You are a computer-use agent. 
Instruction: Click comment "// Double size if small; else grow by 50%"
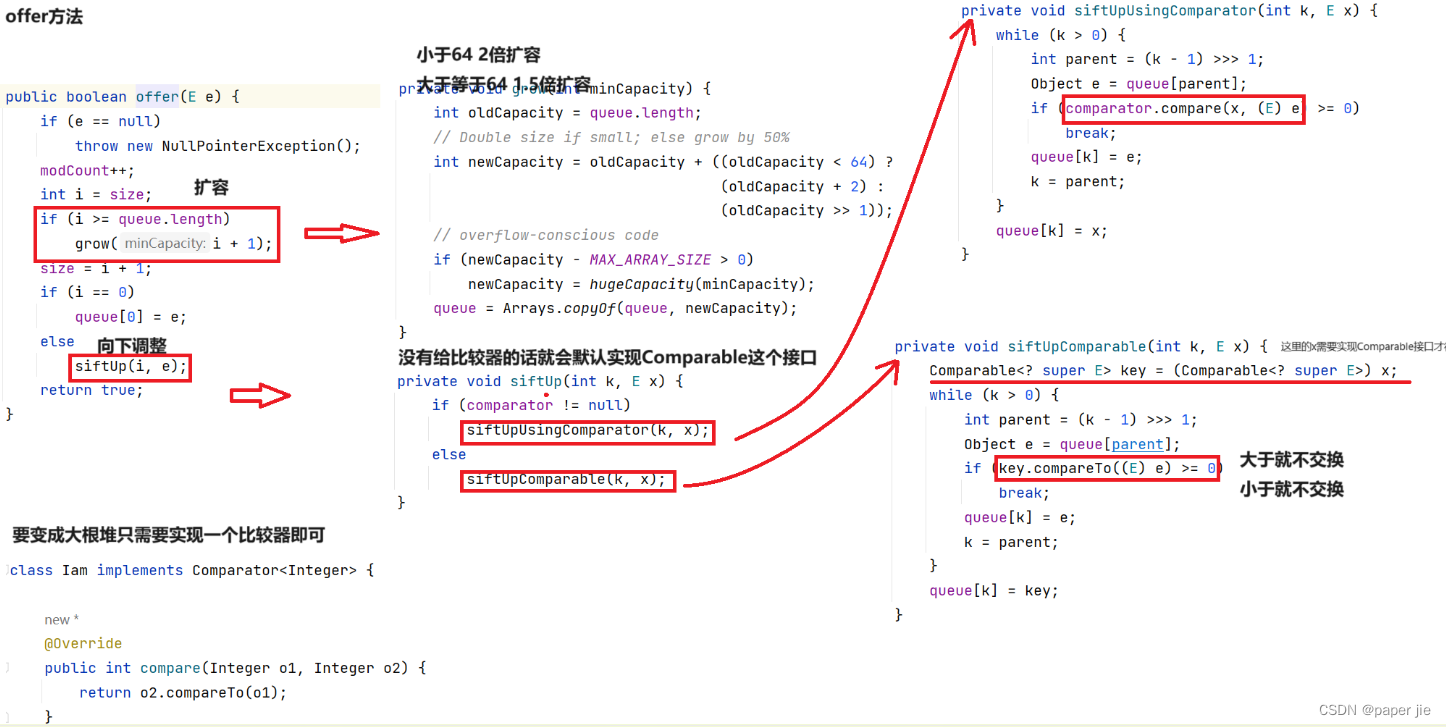tap(612, 137)
